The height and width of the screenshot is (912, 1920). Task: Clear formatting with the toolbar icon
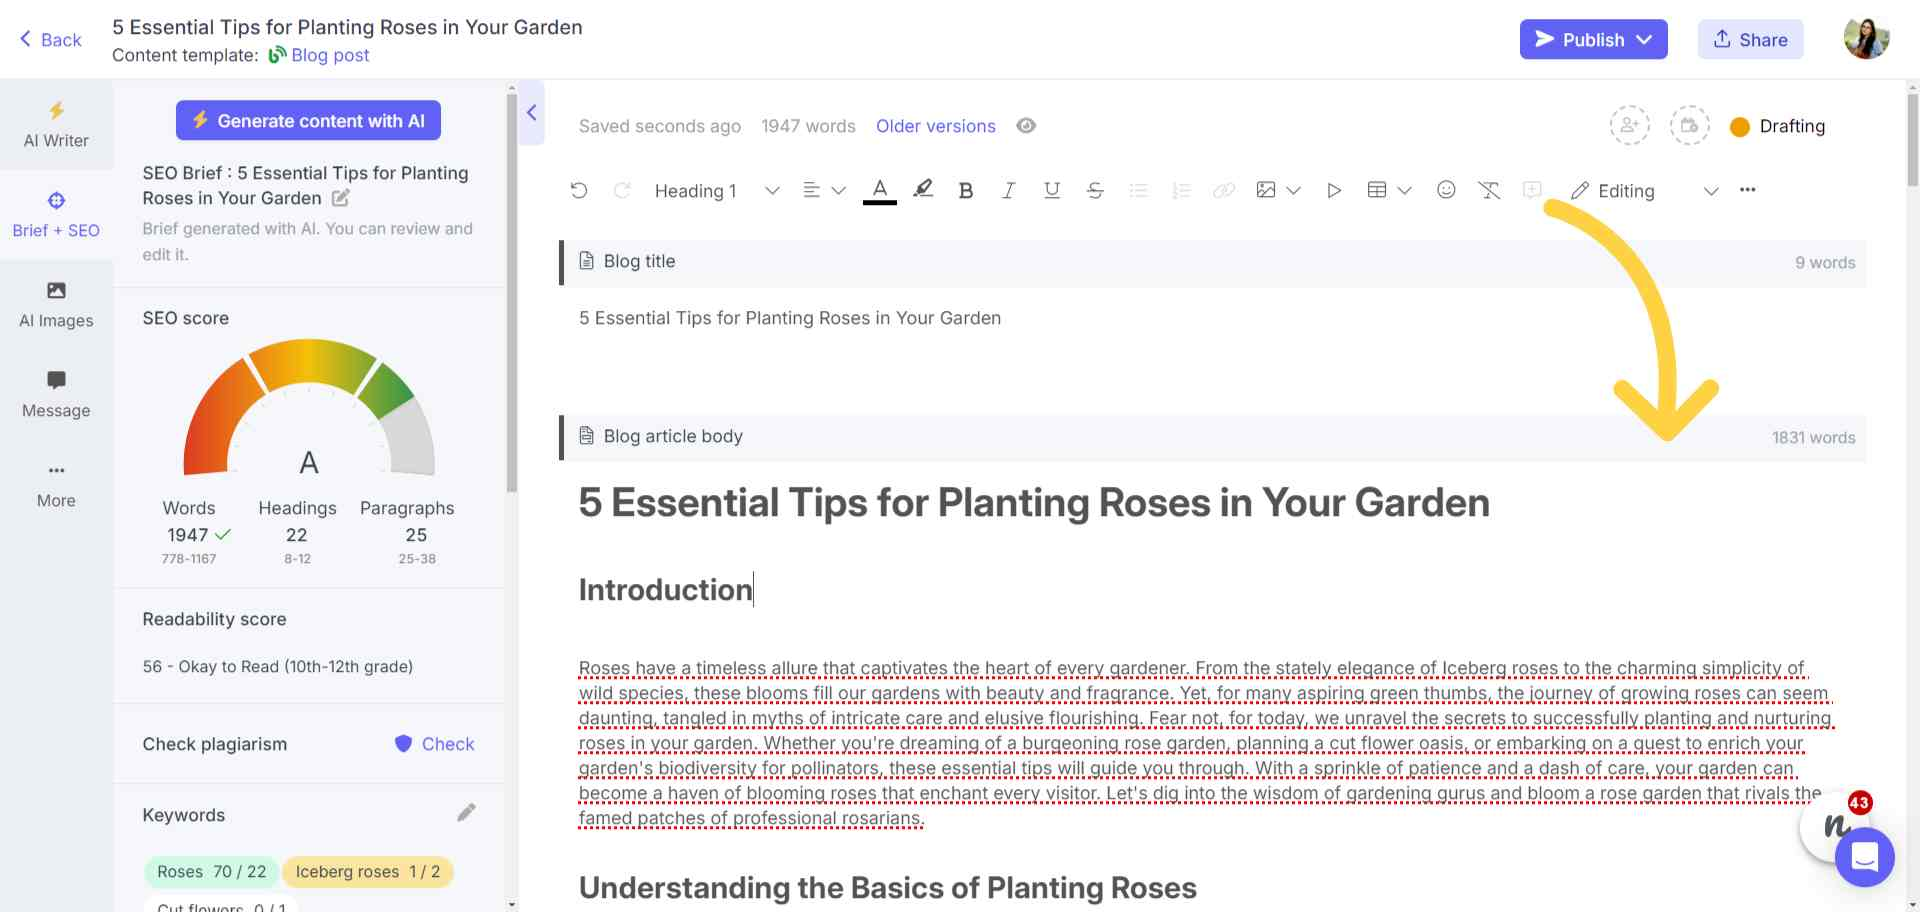[x=1489, y=190]
